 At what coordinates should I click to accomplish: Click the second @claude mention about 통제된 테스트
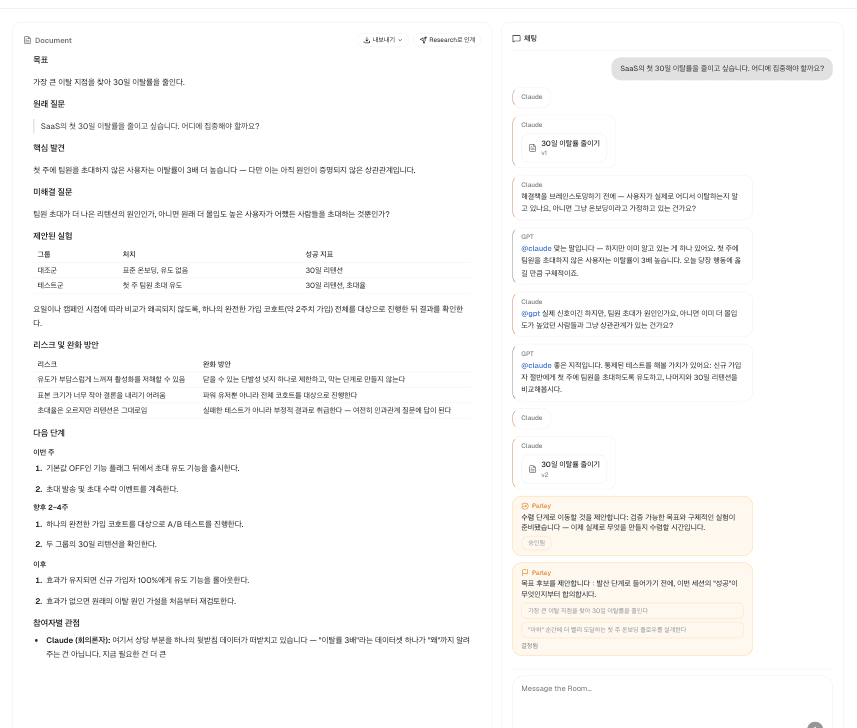pos(536,365)
